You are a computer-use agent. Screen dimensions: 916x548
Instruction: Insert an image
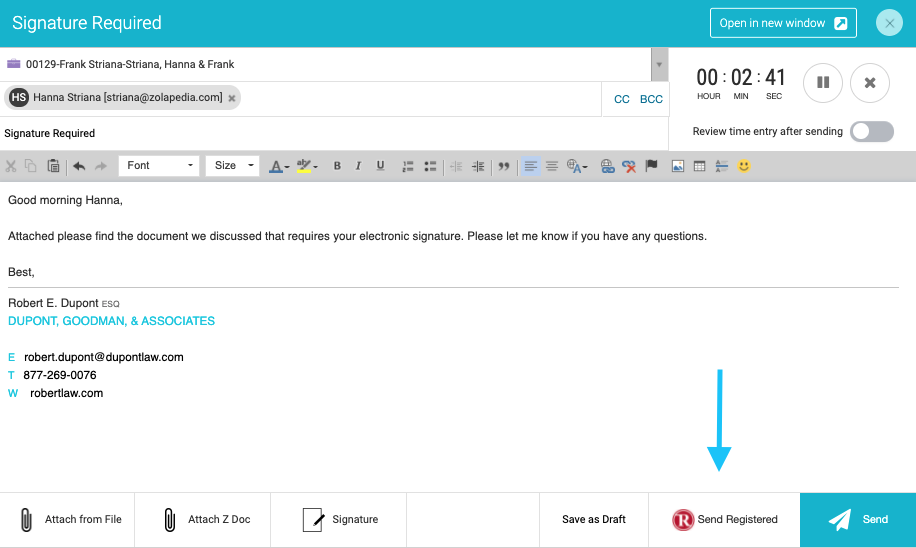click(x=678, y=167)
